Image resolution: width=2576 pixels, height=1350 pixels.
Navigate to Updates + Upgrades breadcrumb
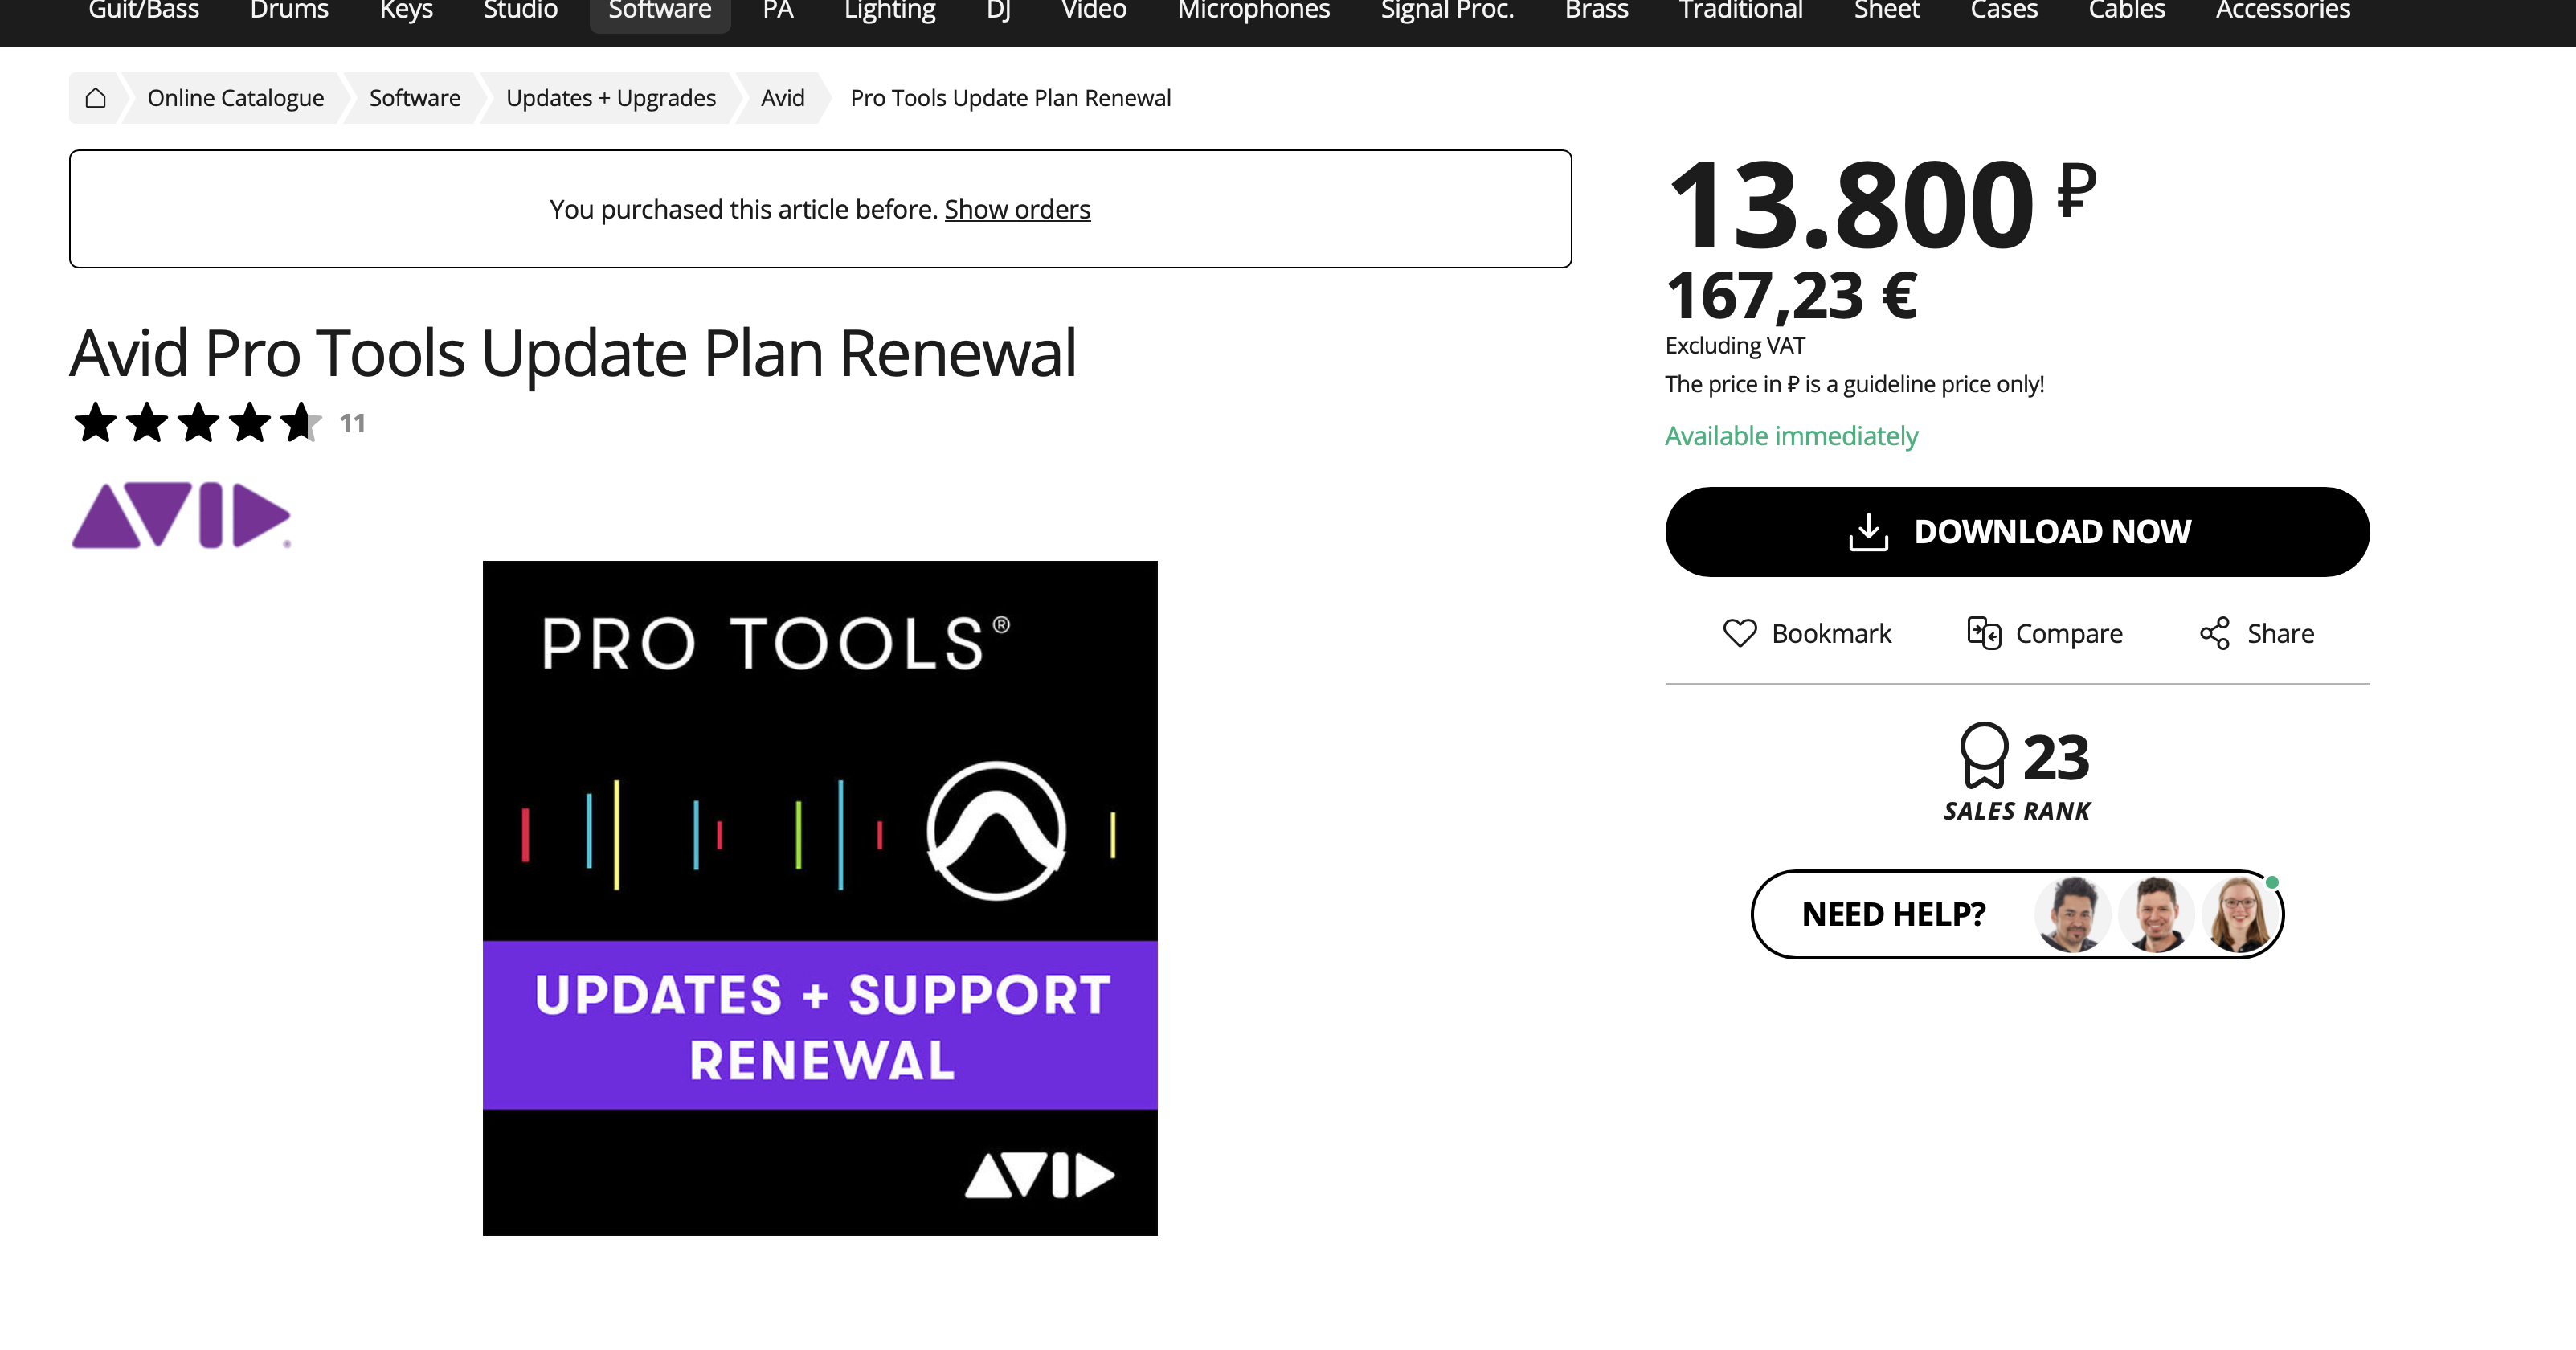(x=610, y=98)
